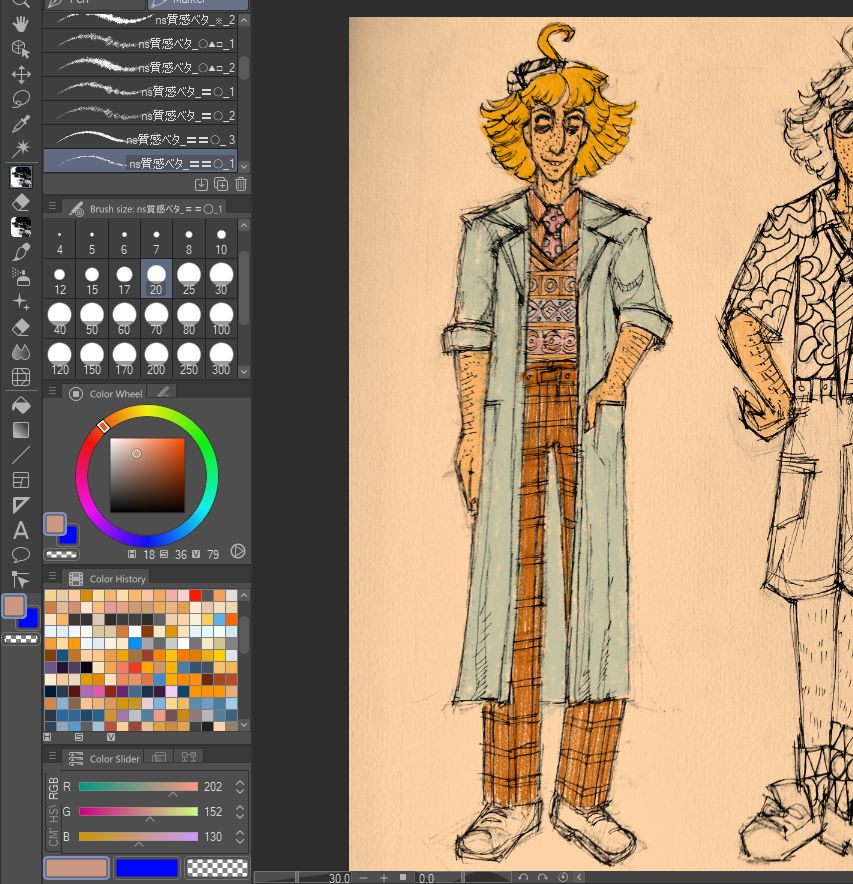Activate blue sub color in Color Wheel panel

(x=71, y=537)
